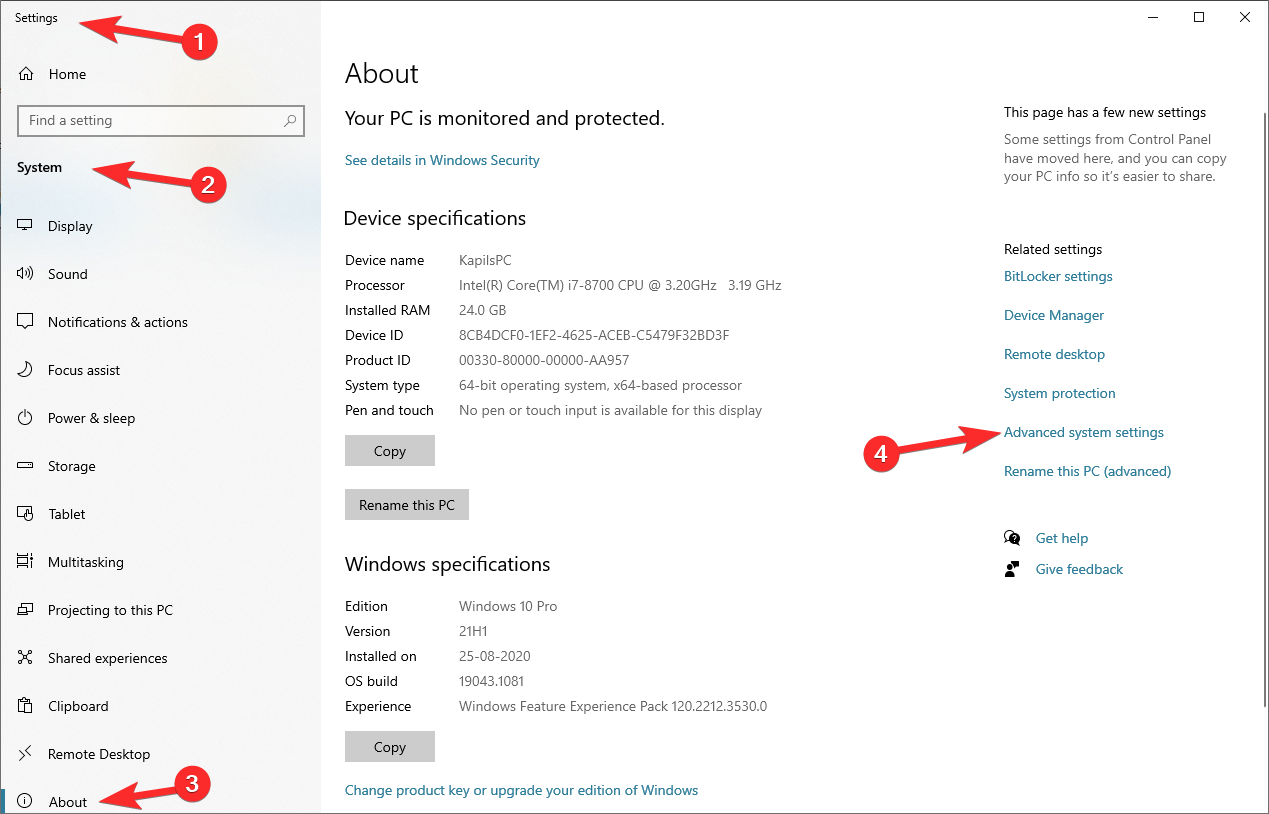Click the Clipboard icon in sidebar
The width and height of the screenshot is (1269, 814).
point(26,706)
